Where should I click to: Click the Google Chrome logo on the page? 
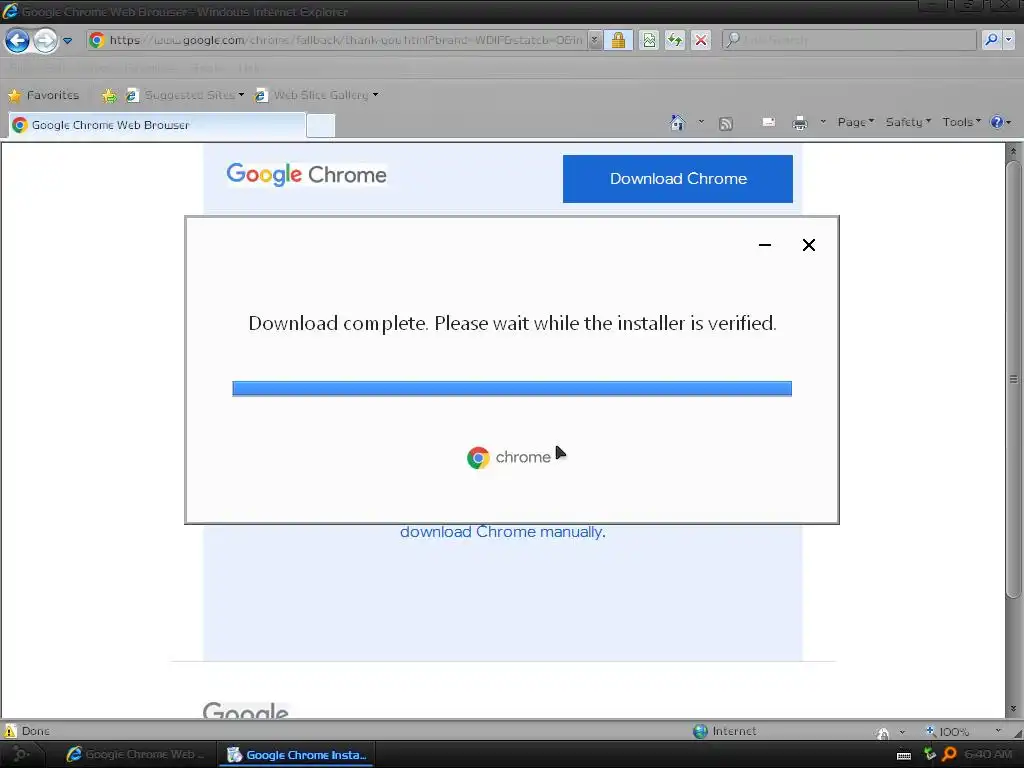[x=306, y=174]
